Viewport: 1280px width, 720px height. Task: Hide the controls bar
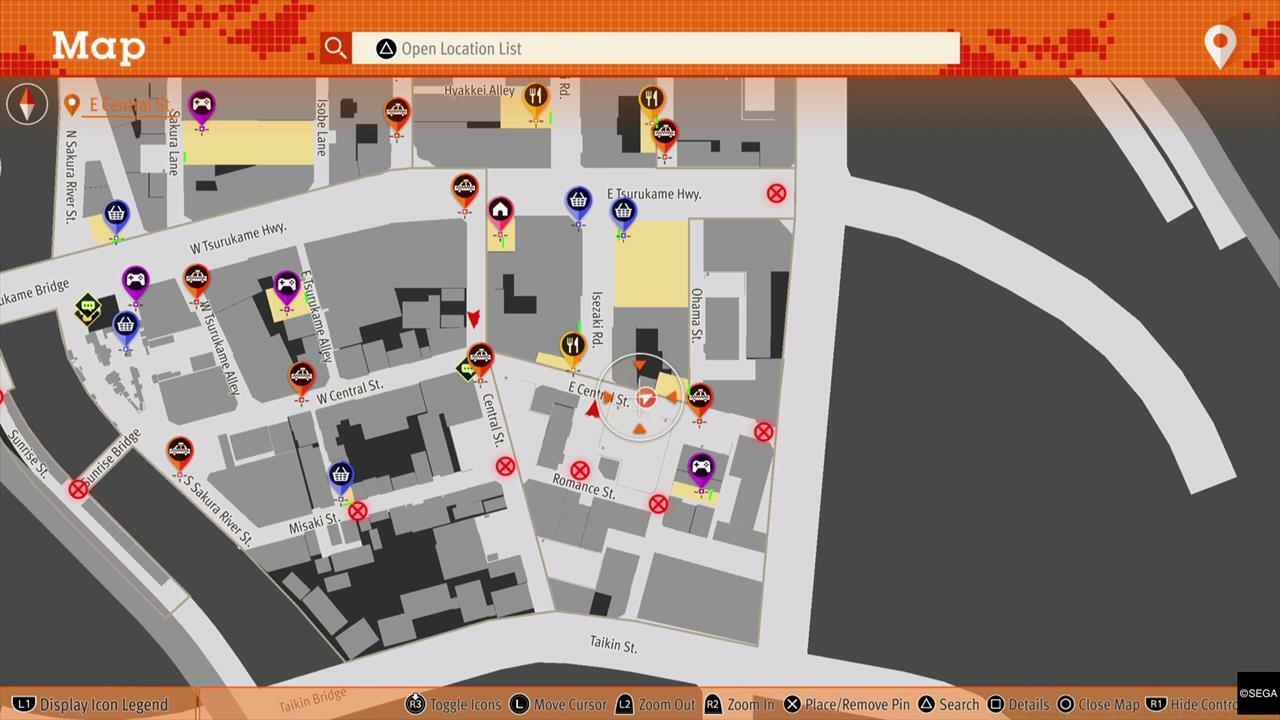coord(1192,704)
